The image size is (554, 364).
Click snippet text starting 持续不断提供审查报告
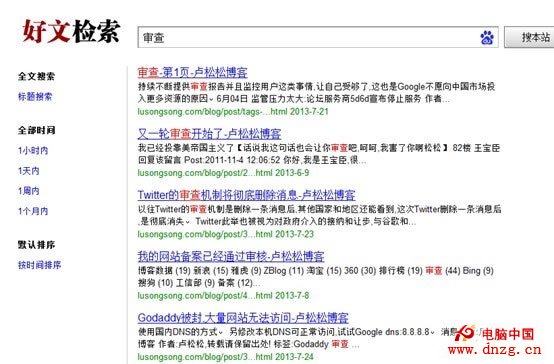click(317, 93)
